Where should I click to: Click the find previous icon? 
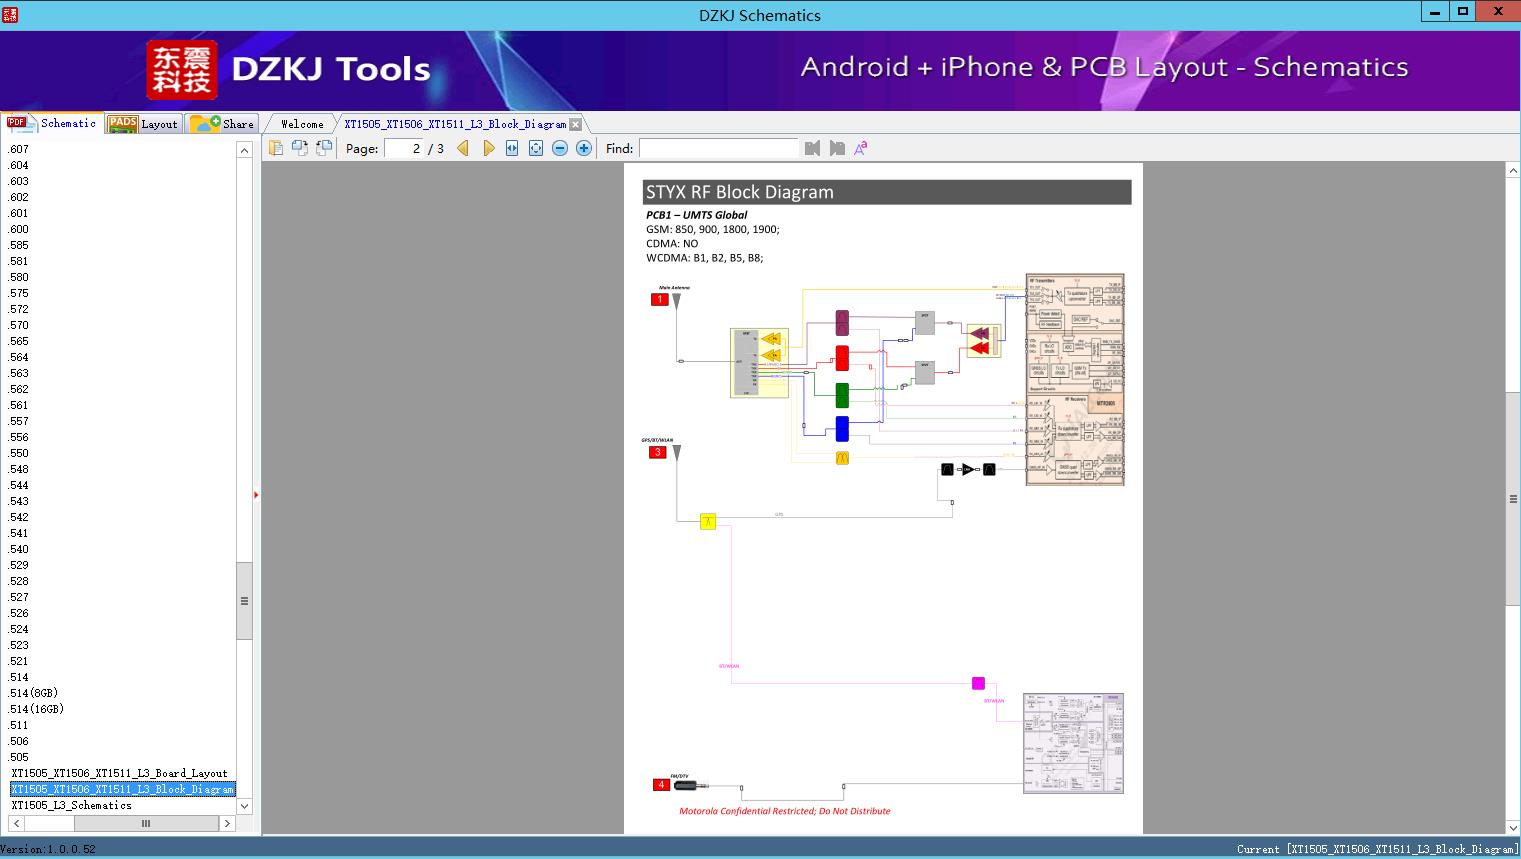point(812,148)
